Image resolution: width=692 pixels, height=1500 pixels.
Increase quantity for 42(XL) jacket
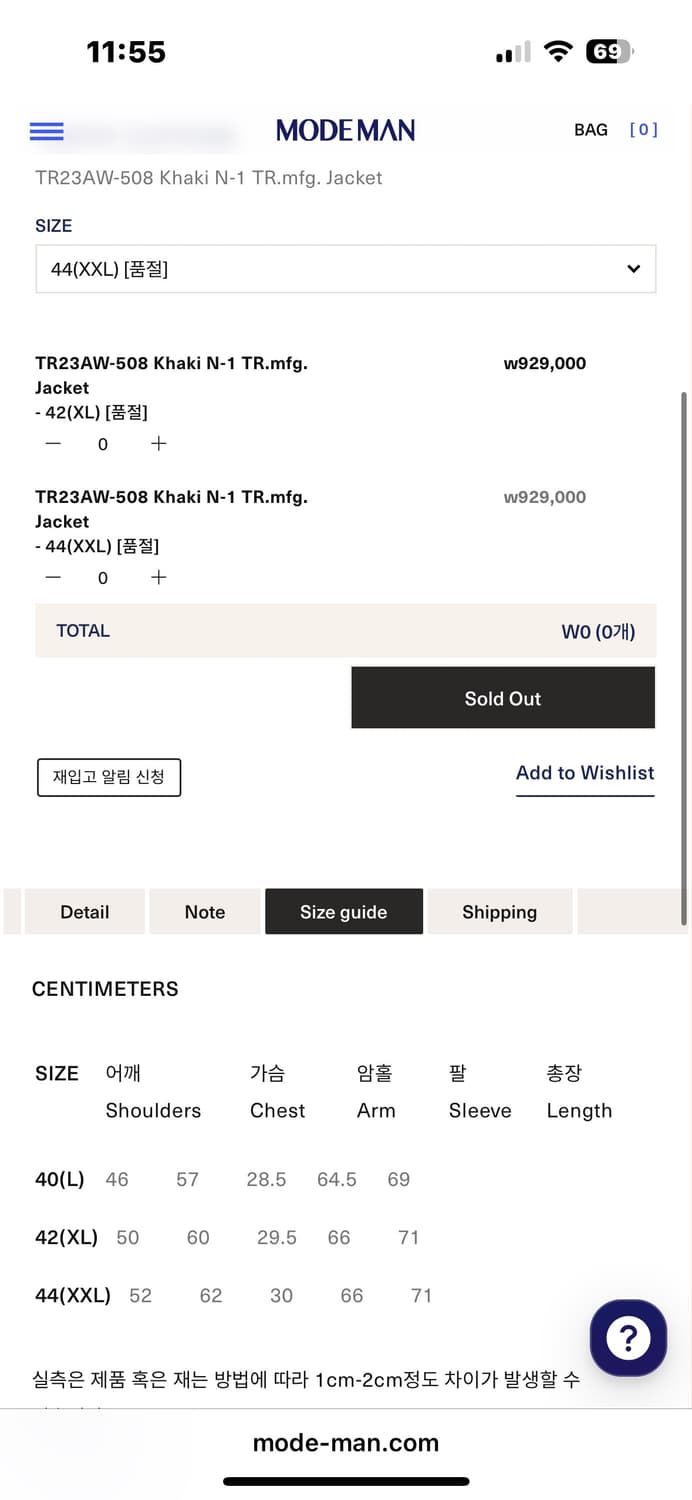point(158,443)
